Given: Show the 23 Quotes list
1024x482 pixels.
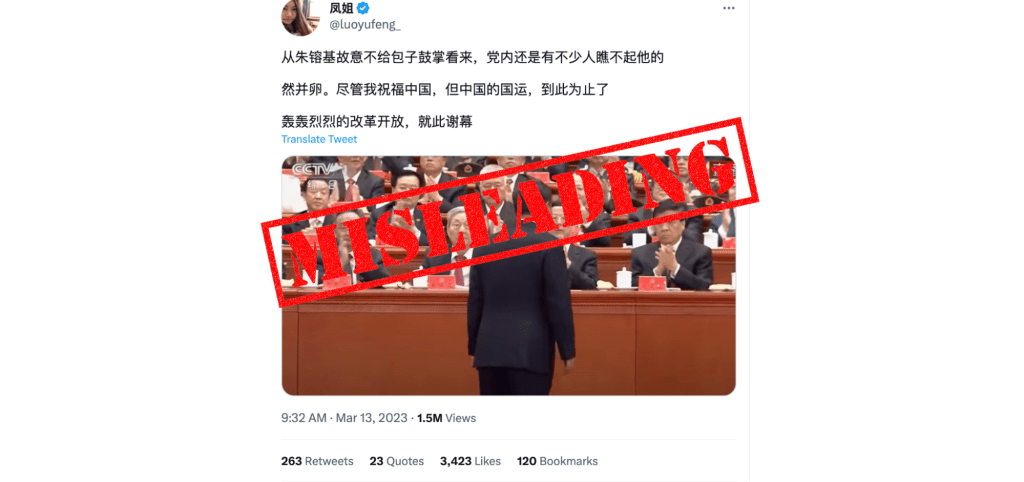Looking at the screenshot, I should point(396,461).
